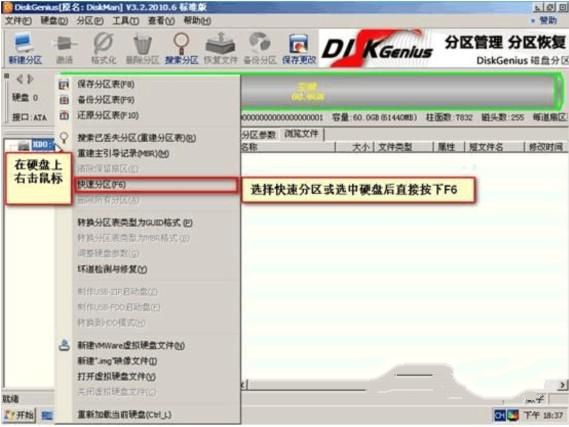
Task: Open the 工具 menu in menu bar
Action: (125, 21)
